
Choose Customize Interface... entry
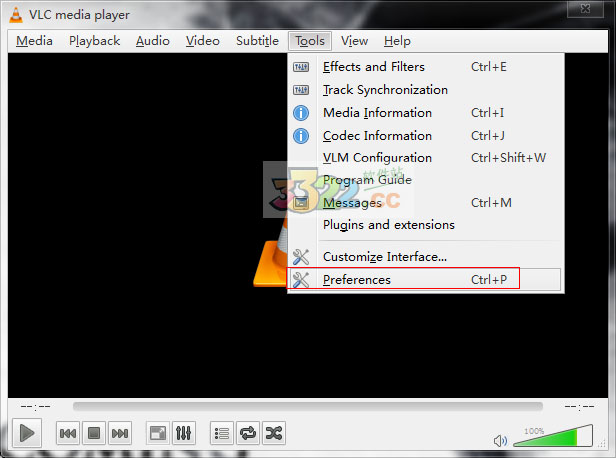[426, 257]
